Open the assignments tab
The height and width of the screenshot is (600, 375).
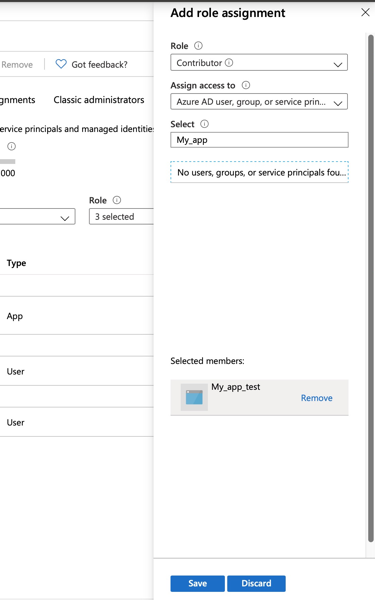(x=18, y=100)
